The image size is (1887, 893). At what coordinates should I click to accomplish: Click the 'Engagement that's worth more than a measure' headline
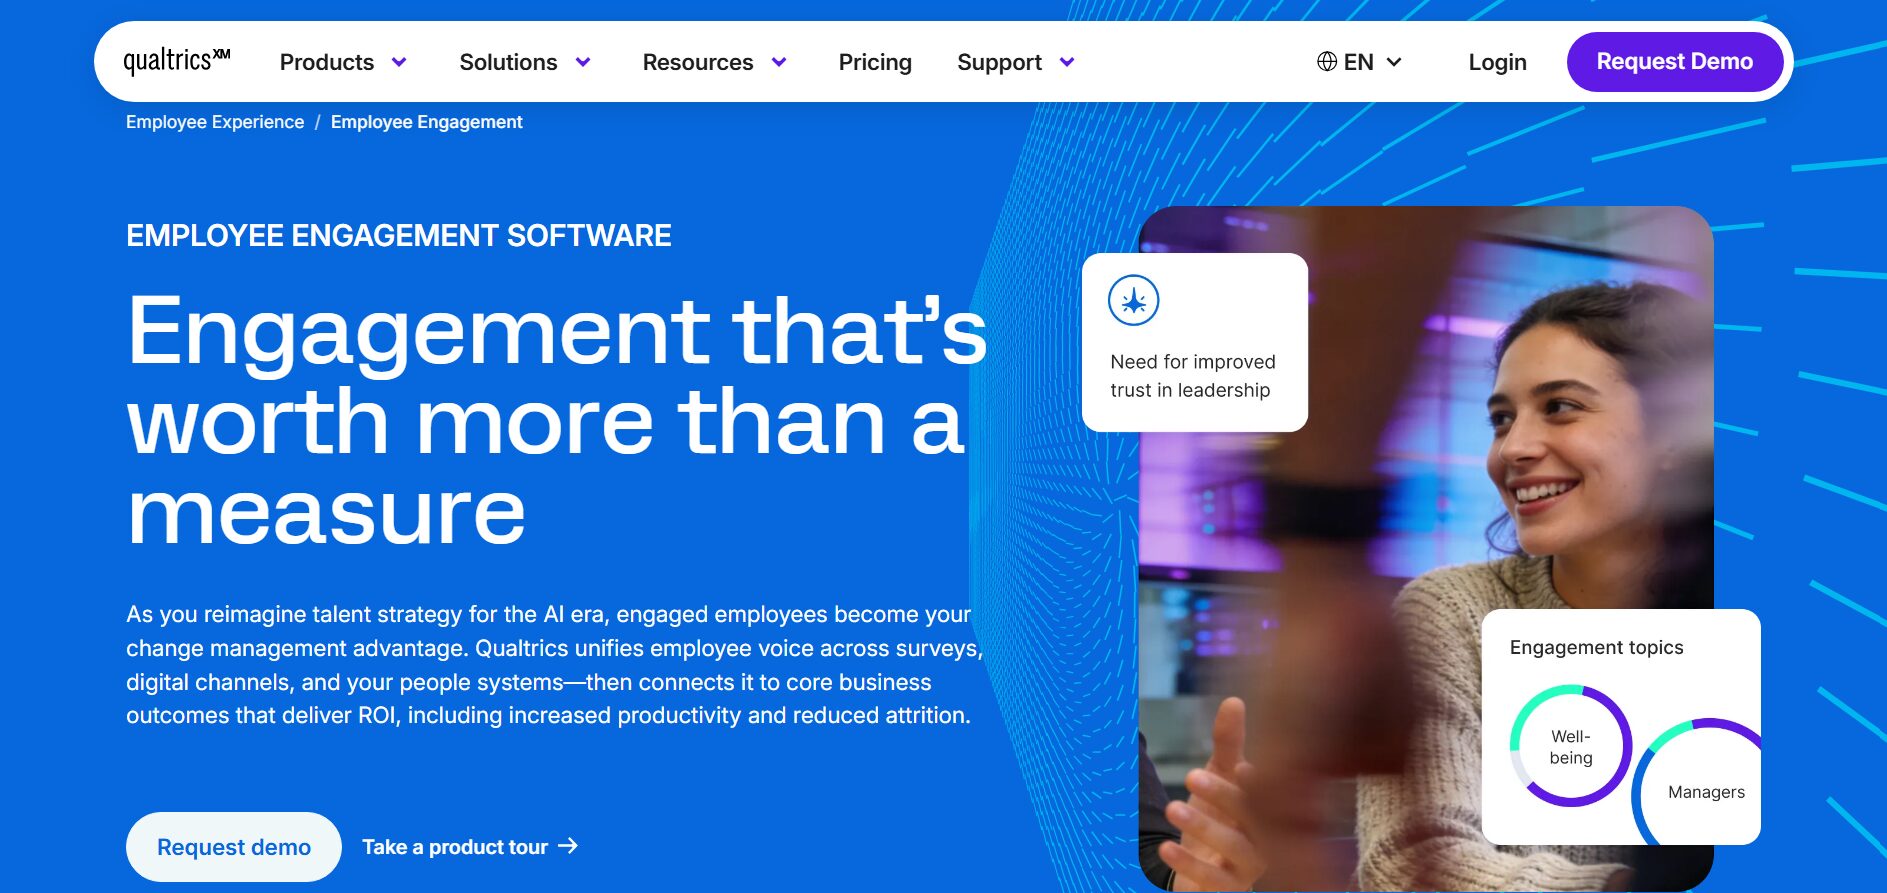click(x=557, y=420)
